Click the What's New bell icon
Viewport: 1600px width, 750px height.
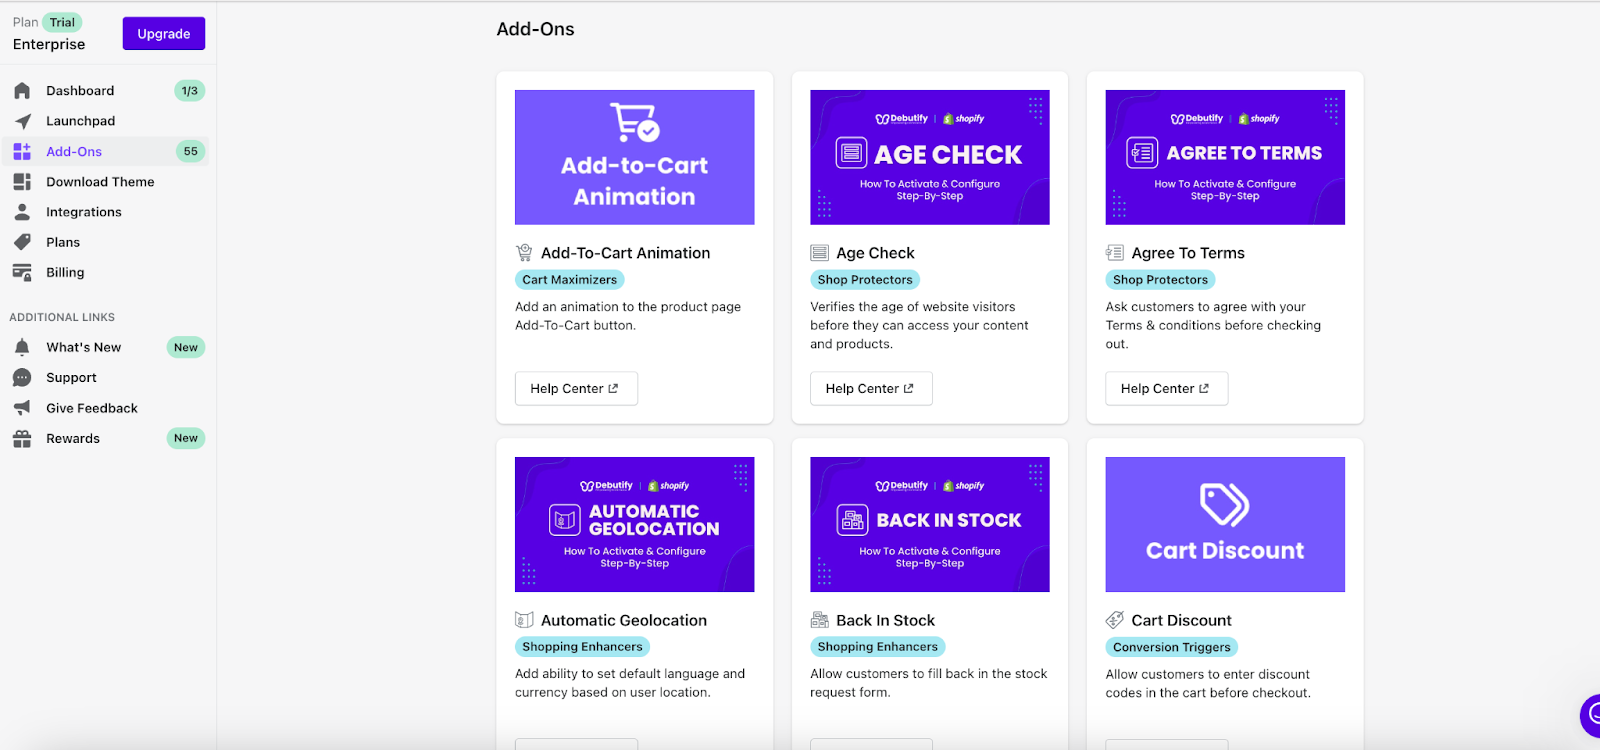coord(22,347)
